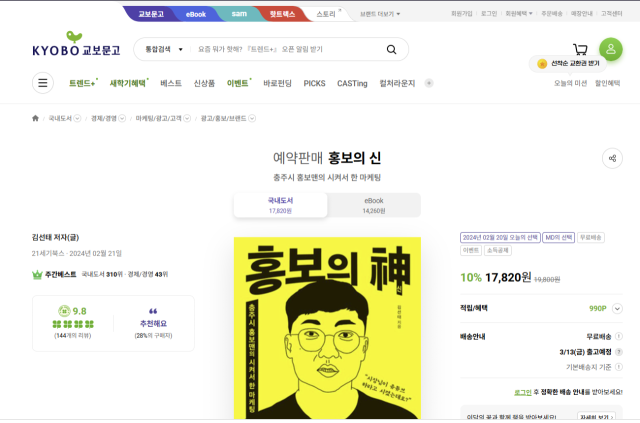Select the sam top tab

239,14
